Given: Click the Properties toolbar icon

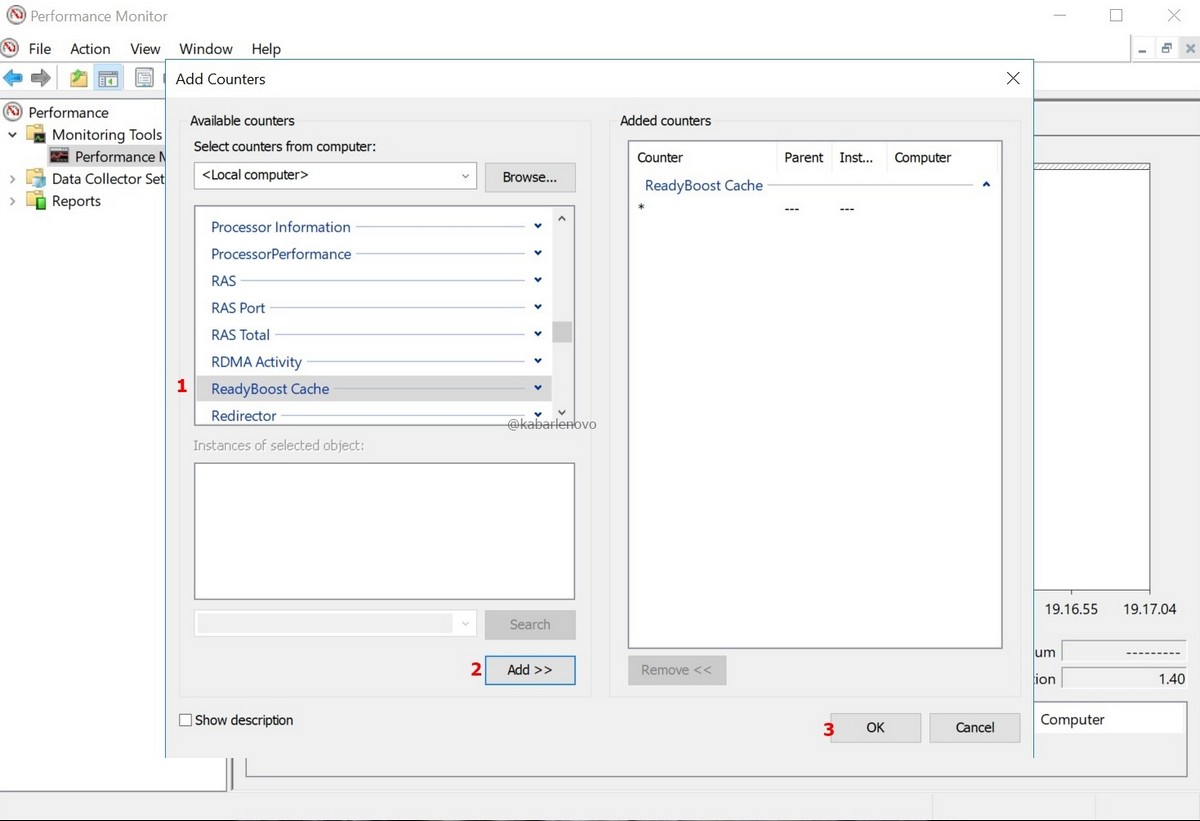Looking at the screenshot, I should pos(144,78).
